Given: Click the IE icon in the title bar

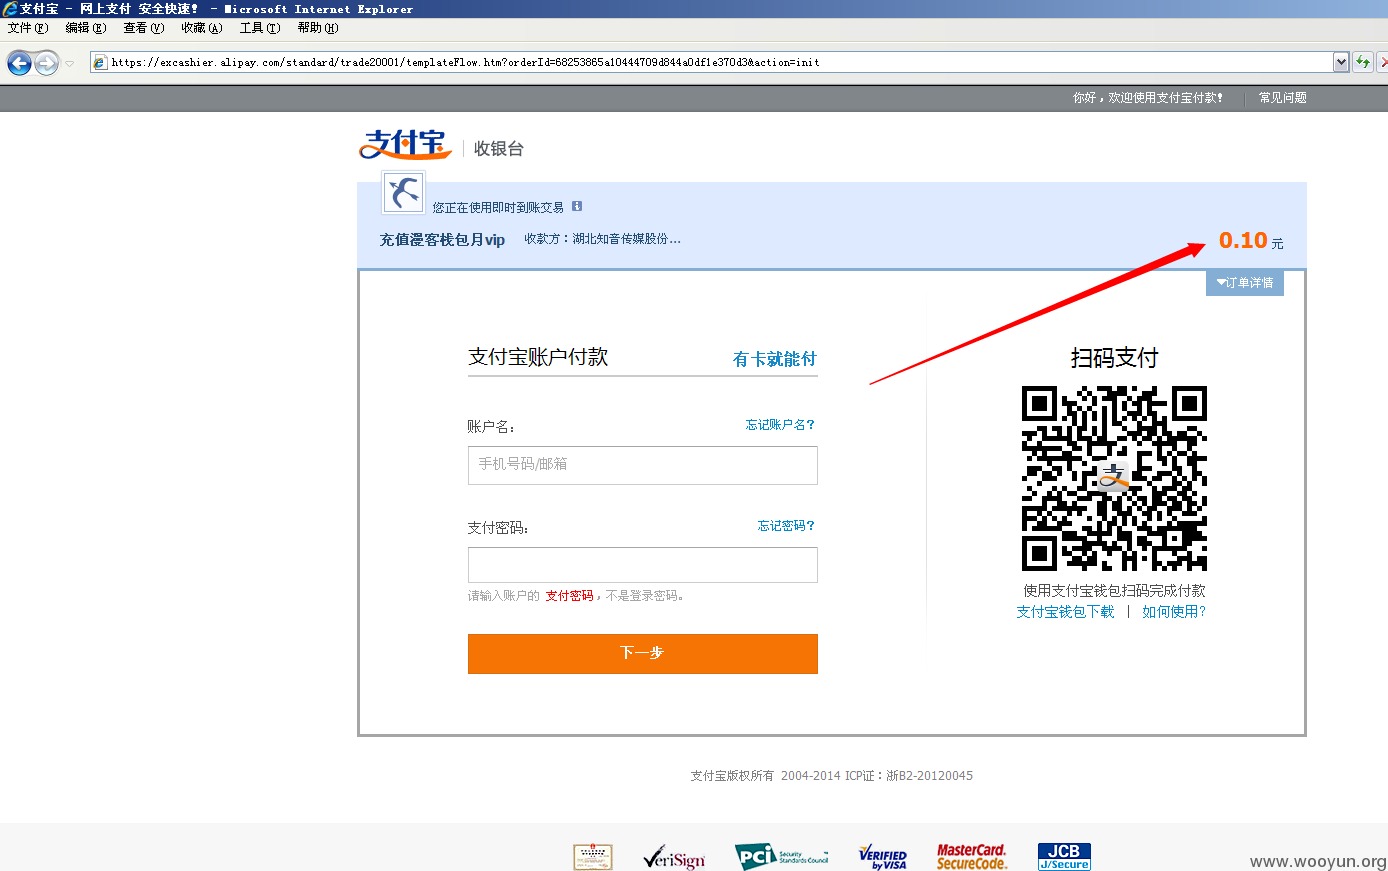Looking at the screenshot, I should click(10, 9).
